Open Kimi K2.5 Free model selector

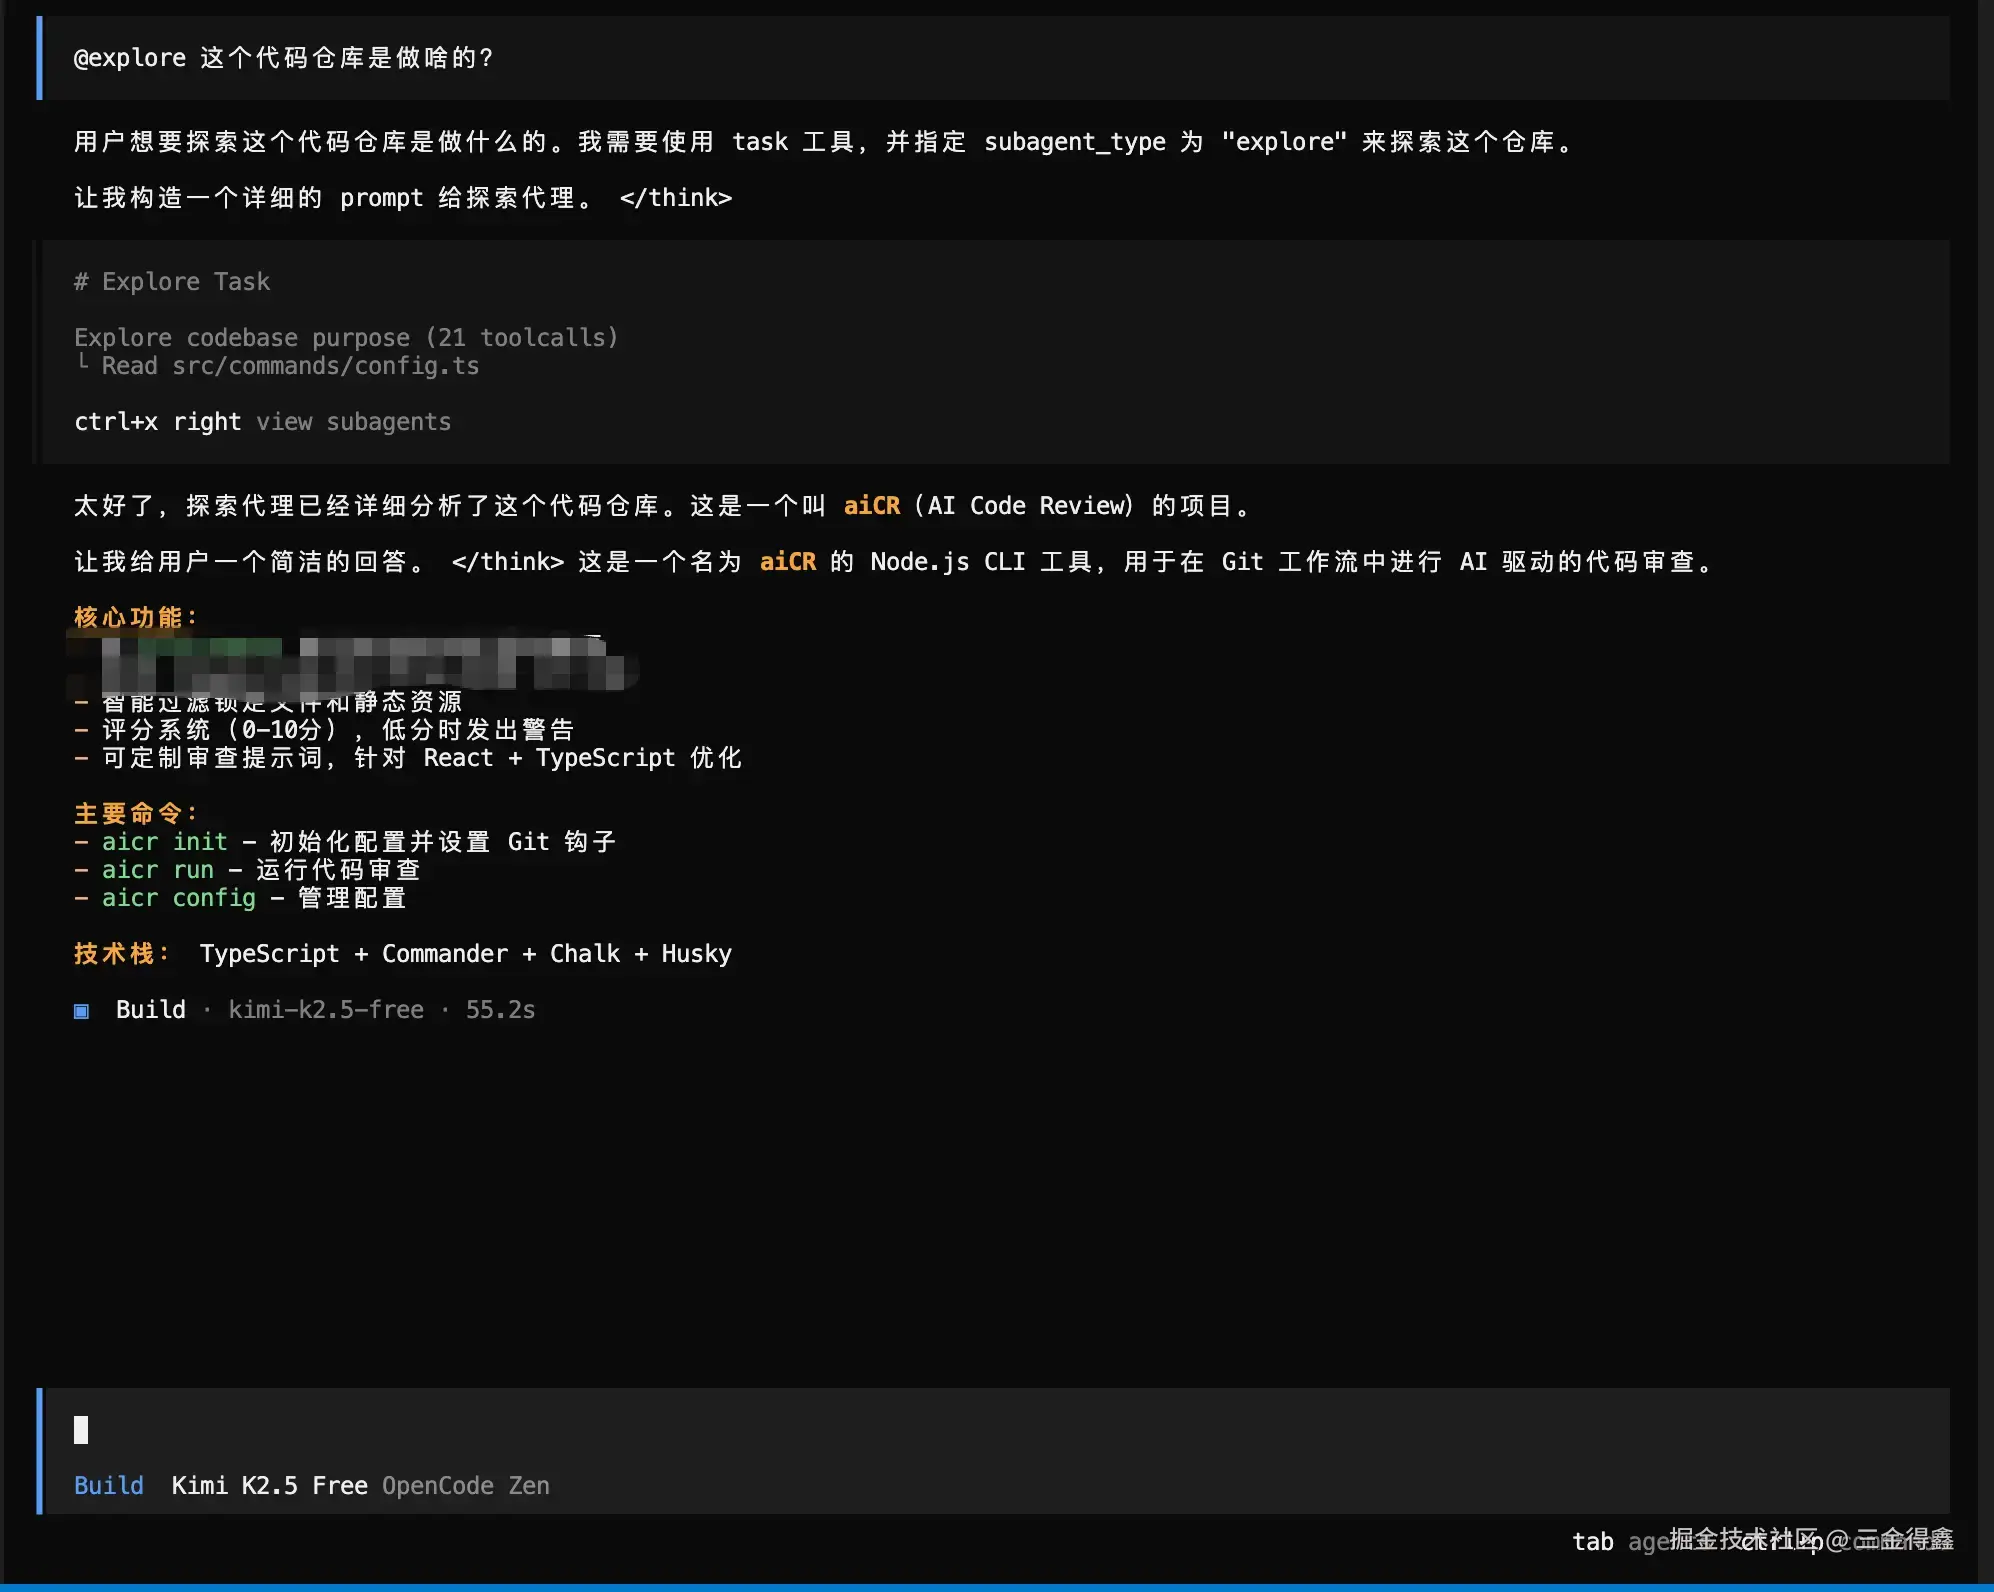269,1485
